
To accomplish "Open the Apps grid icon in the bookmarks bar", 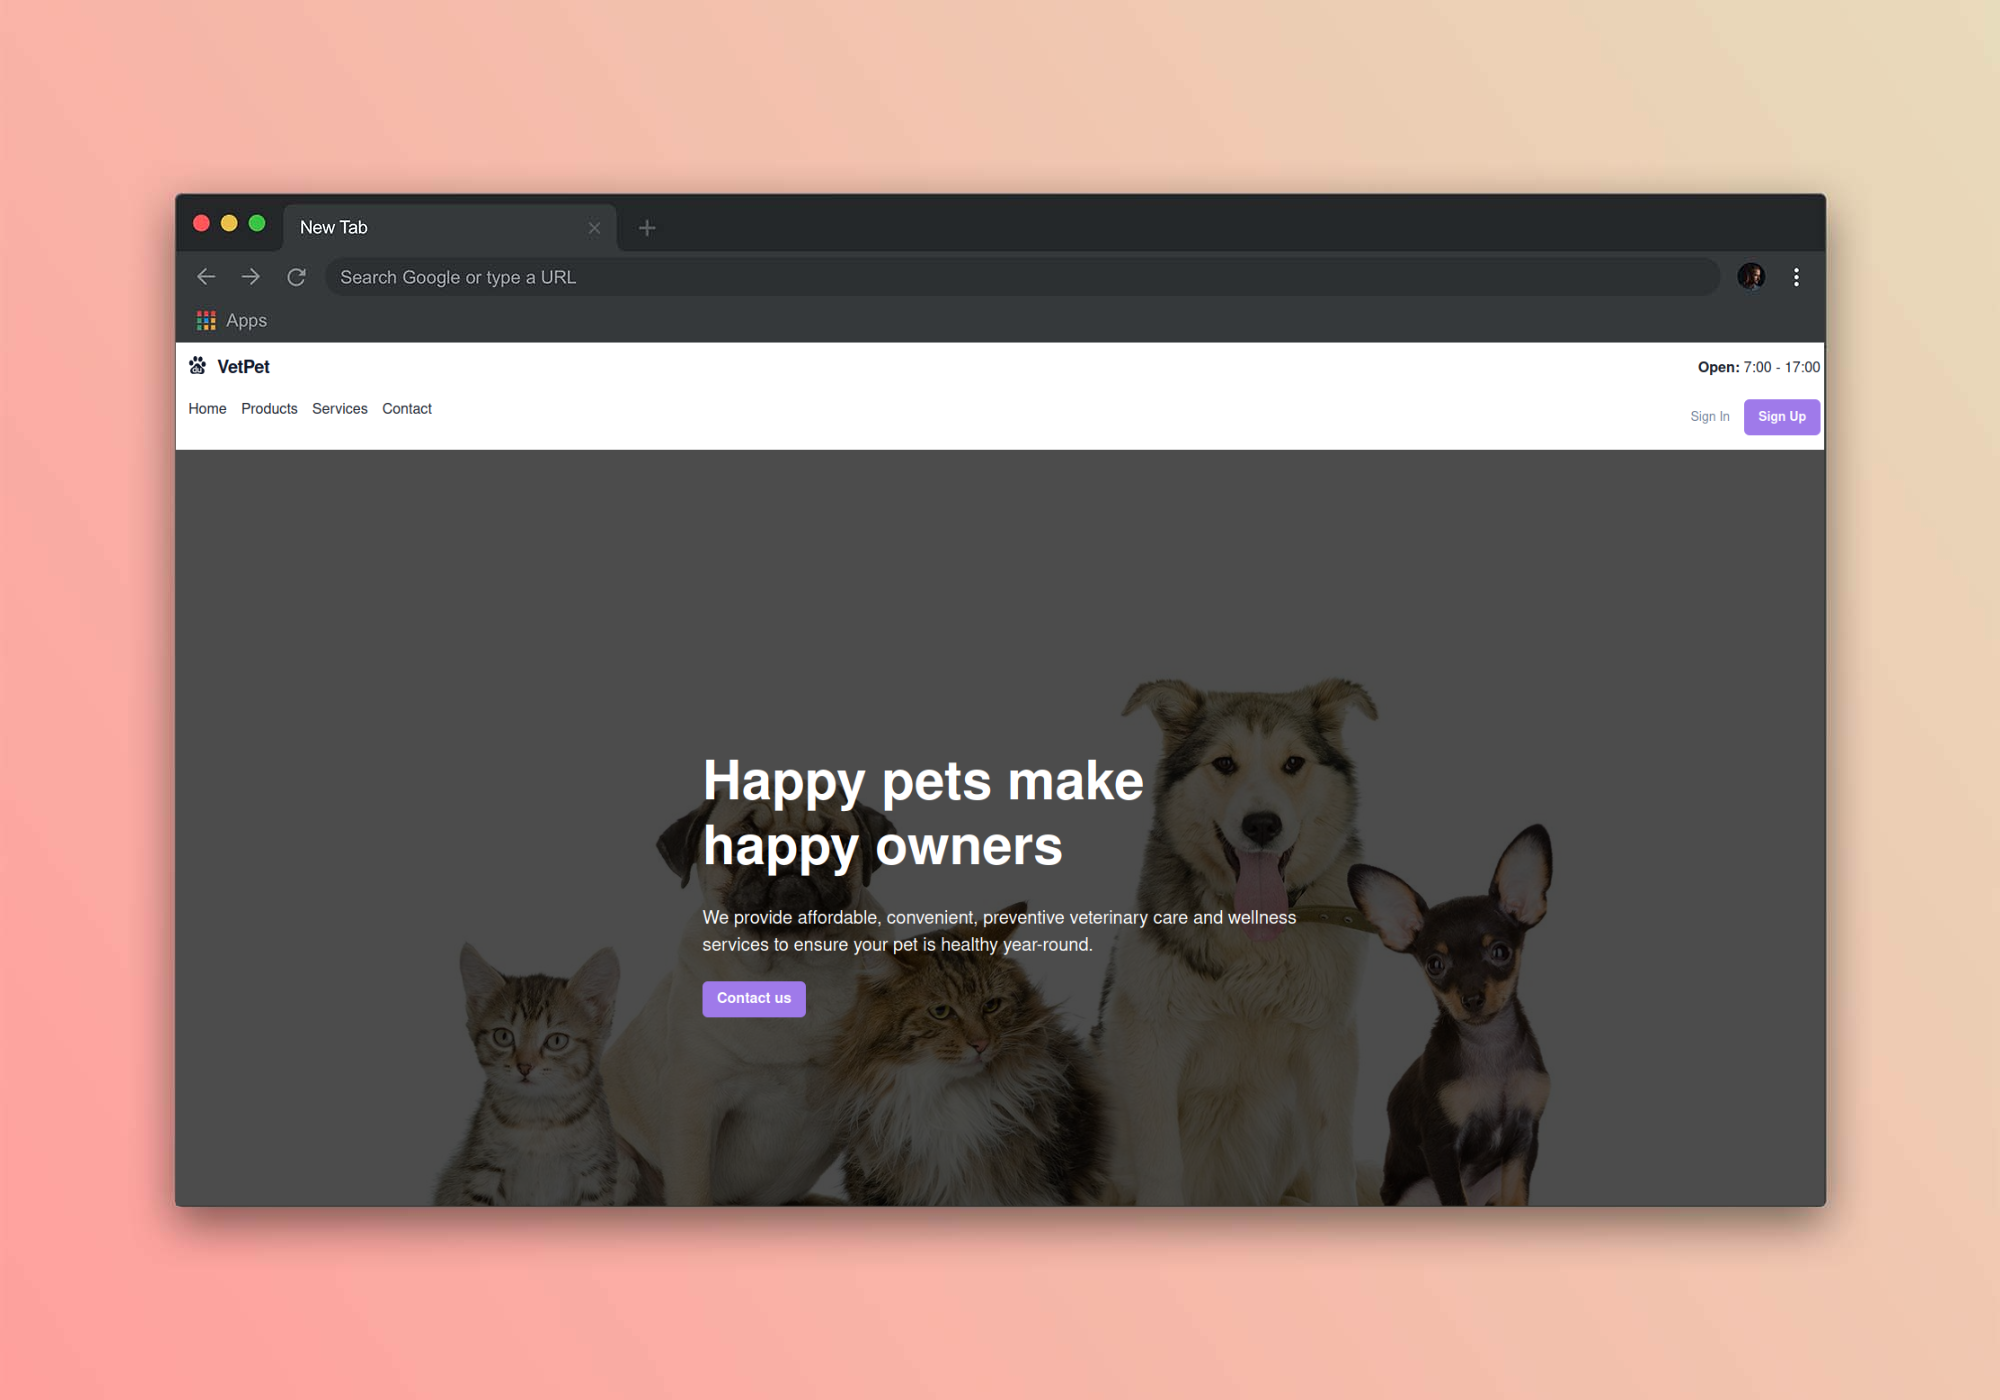I will pyautogui.click(x=206, y=320).
